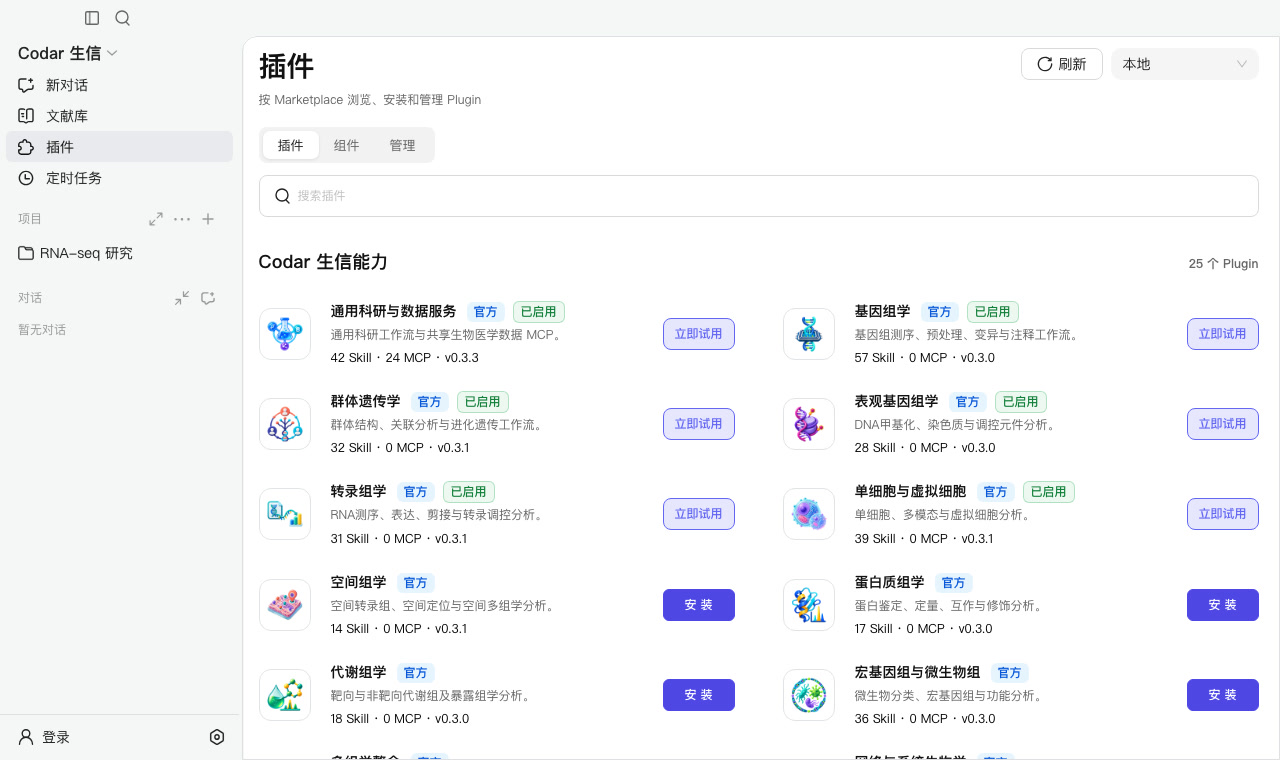Click the collapse arrows icon beside 对话

pos(182,298)
